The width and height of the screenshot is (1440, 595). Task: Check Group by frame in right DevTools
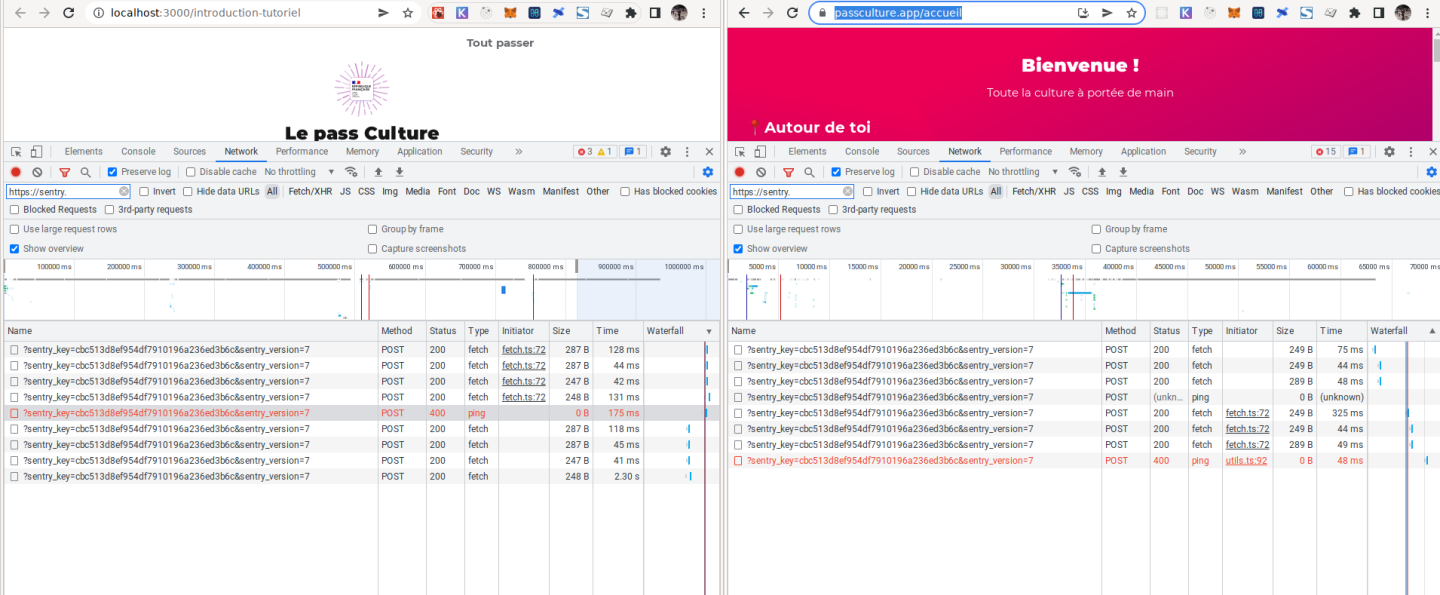pyautogui.click(x=1097, y=229)
